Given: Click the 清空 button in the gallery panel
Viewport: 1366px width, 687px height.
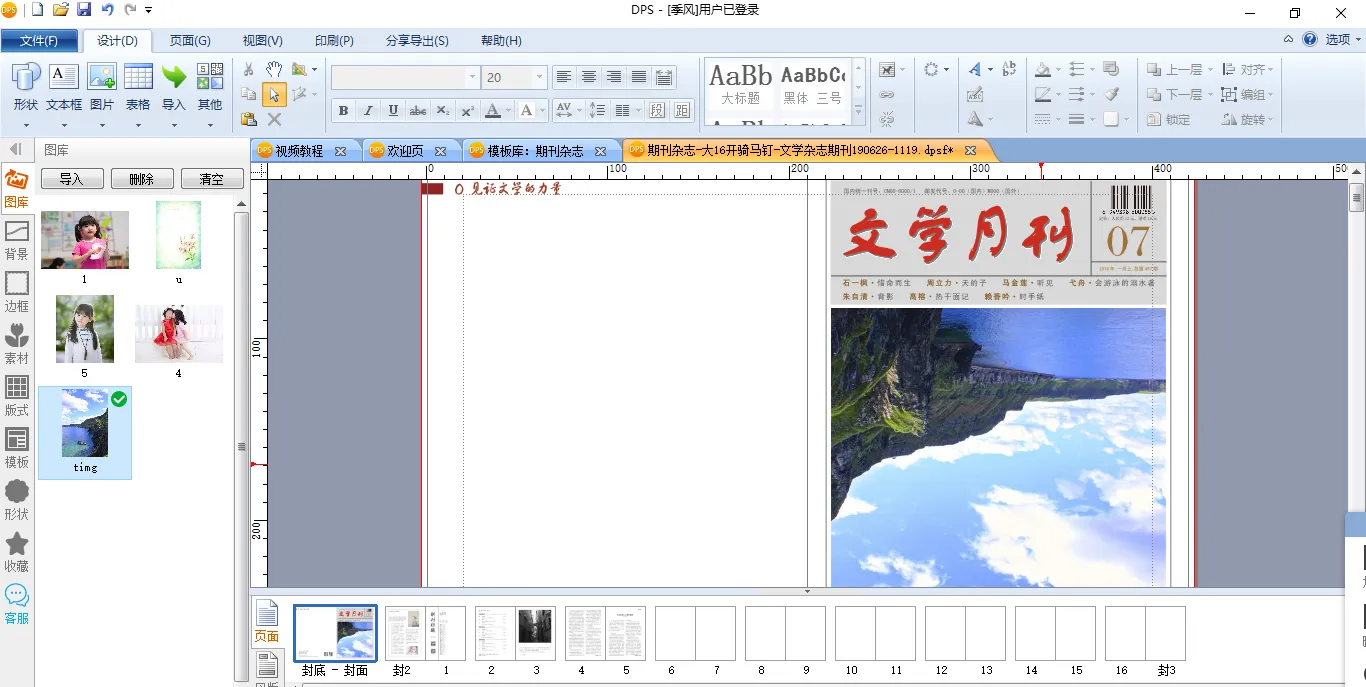Looking at the screenshot, I should (x=211, y=179).
